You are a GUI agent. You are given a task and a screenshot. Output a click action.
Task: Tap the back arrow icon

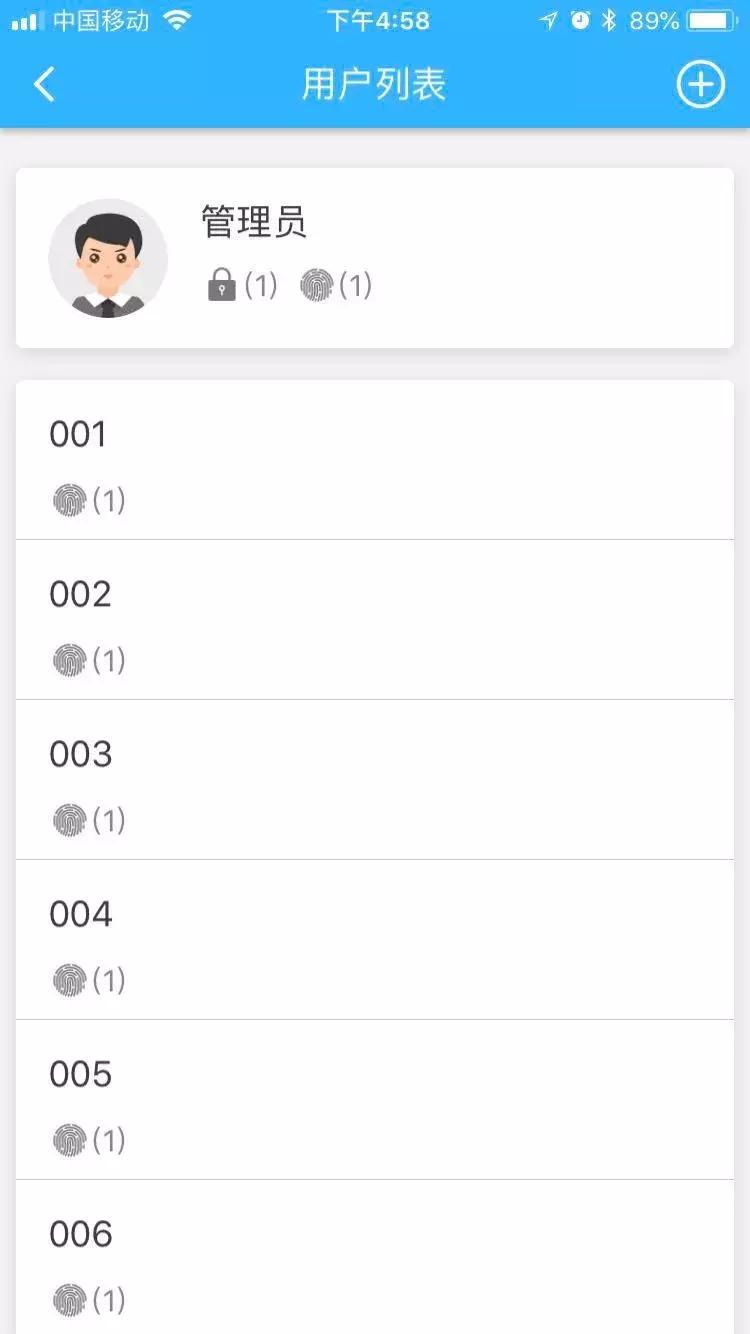pos(44,85)
